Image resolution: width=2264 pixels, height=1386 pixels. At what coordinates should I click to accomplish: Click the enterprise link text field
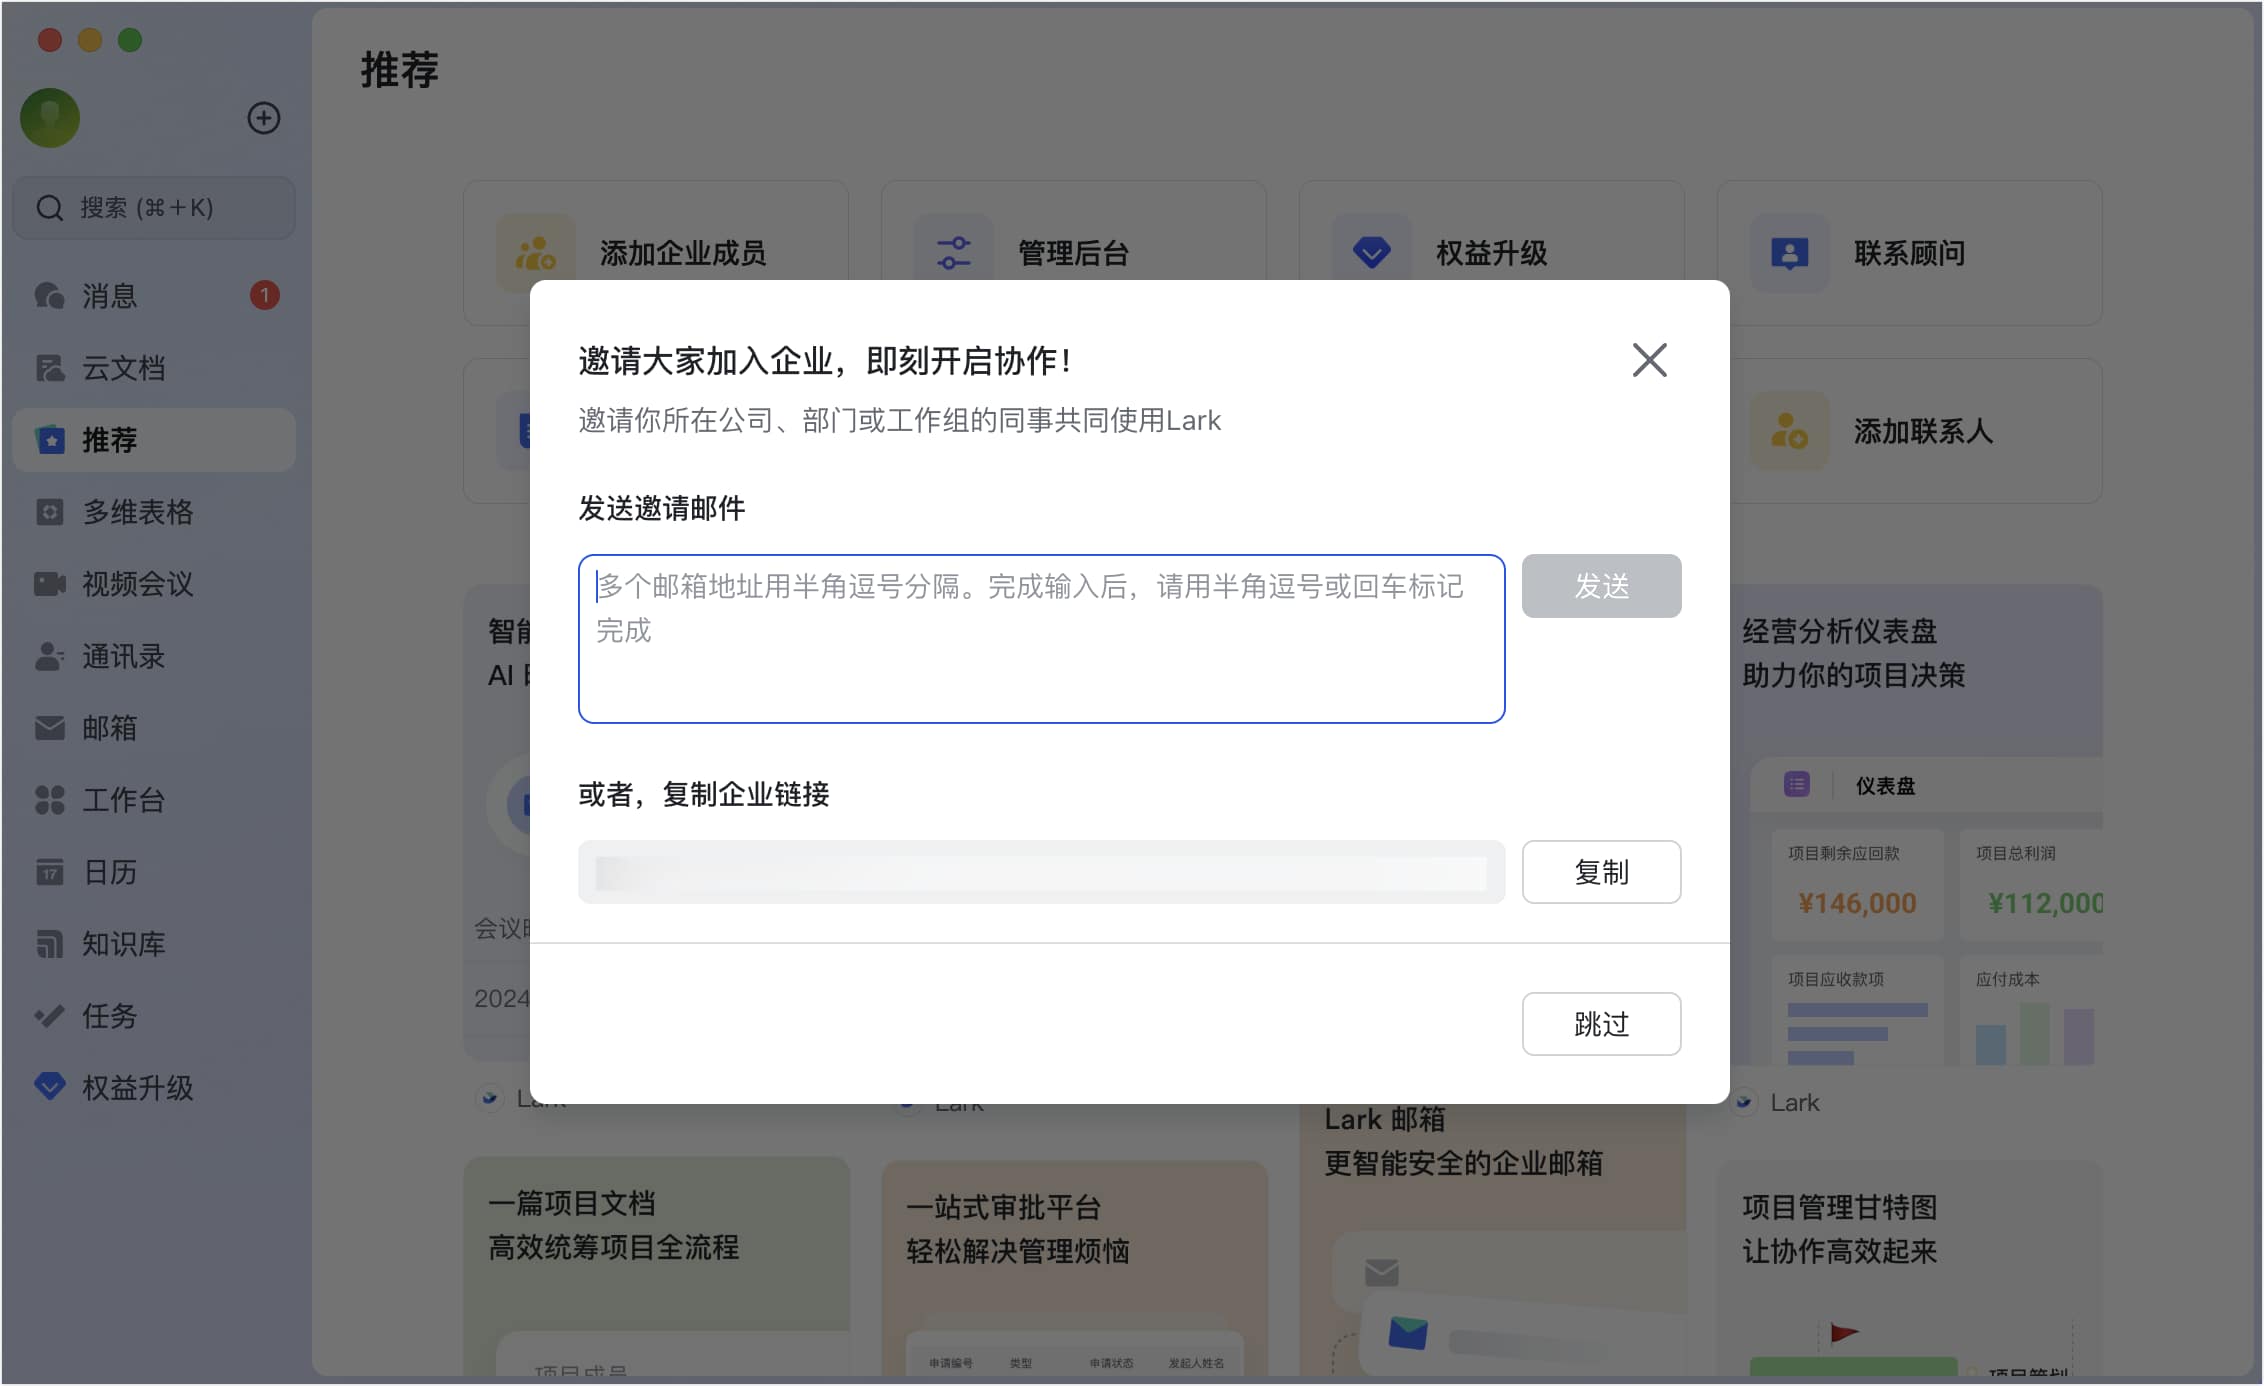(x=1040, y=872)
